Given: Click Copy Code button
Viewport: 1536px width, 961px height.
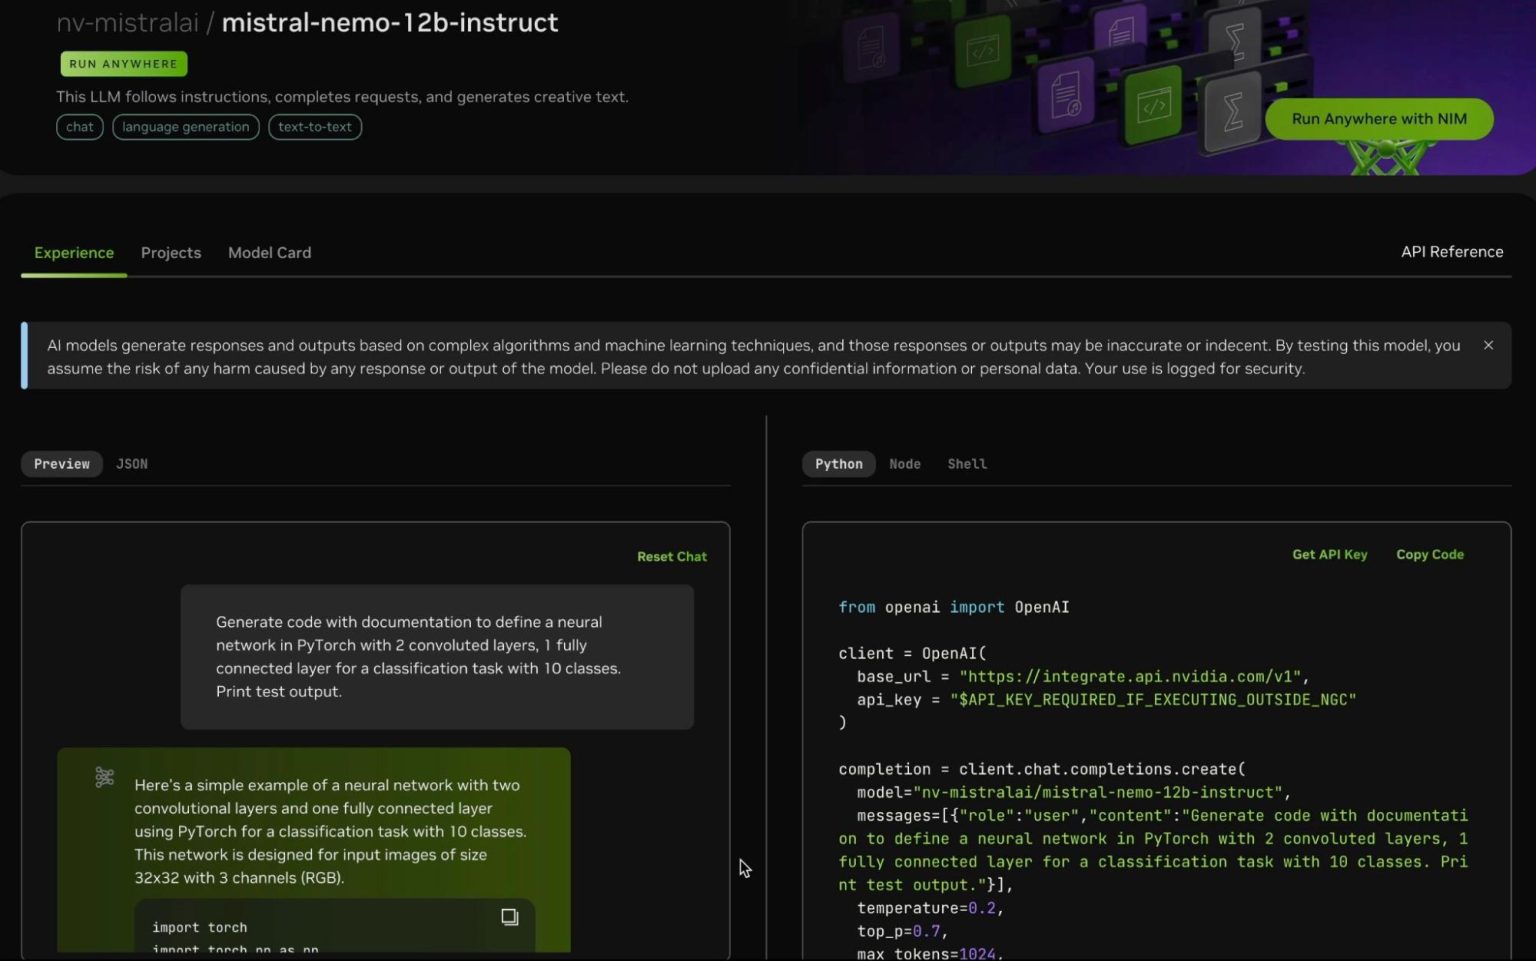Looking at the screenshot, I should (x=1429, y=554).
